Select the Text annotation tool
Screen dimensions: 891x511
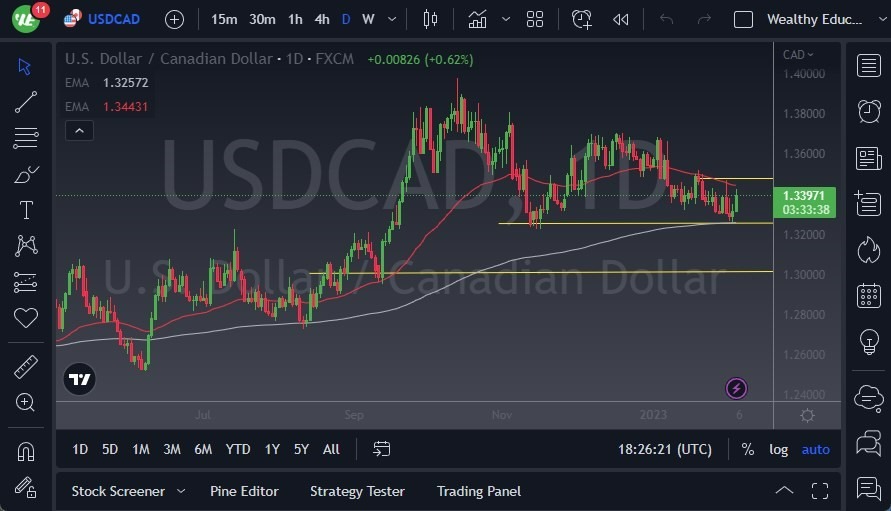point(26,210)
